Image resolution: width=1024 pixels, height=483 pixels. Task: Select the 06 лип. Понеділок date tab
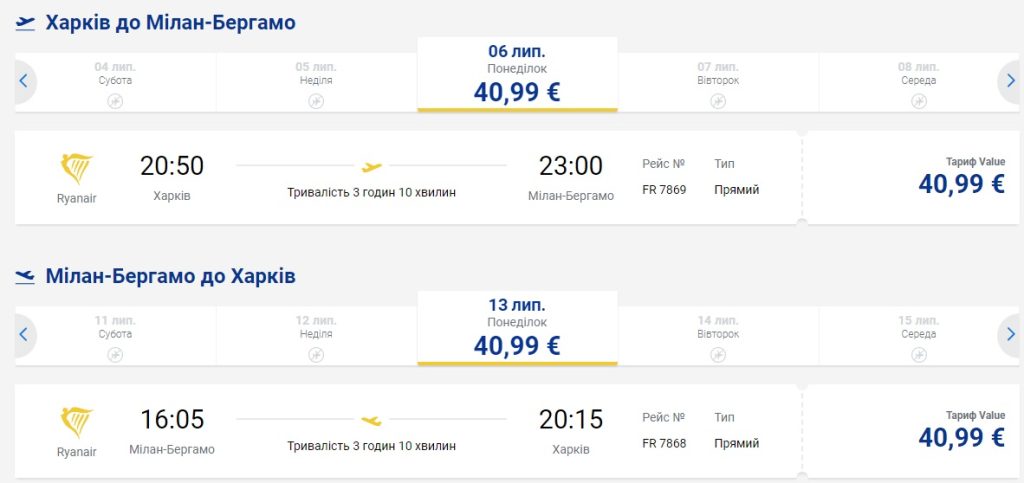(517, 74)
